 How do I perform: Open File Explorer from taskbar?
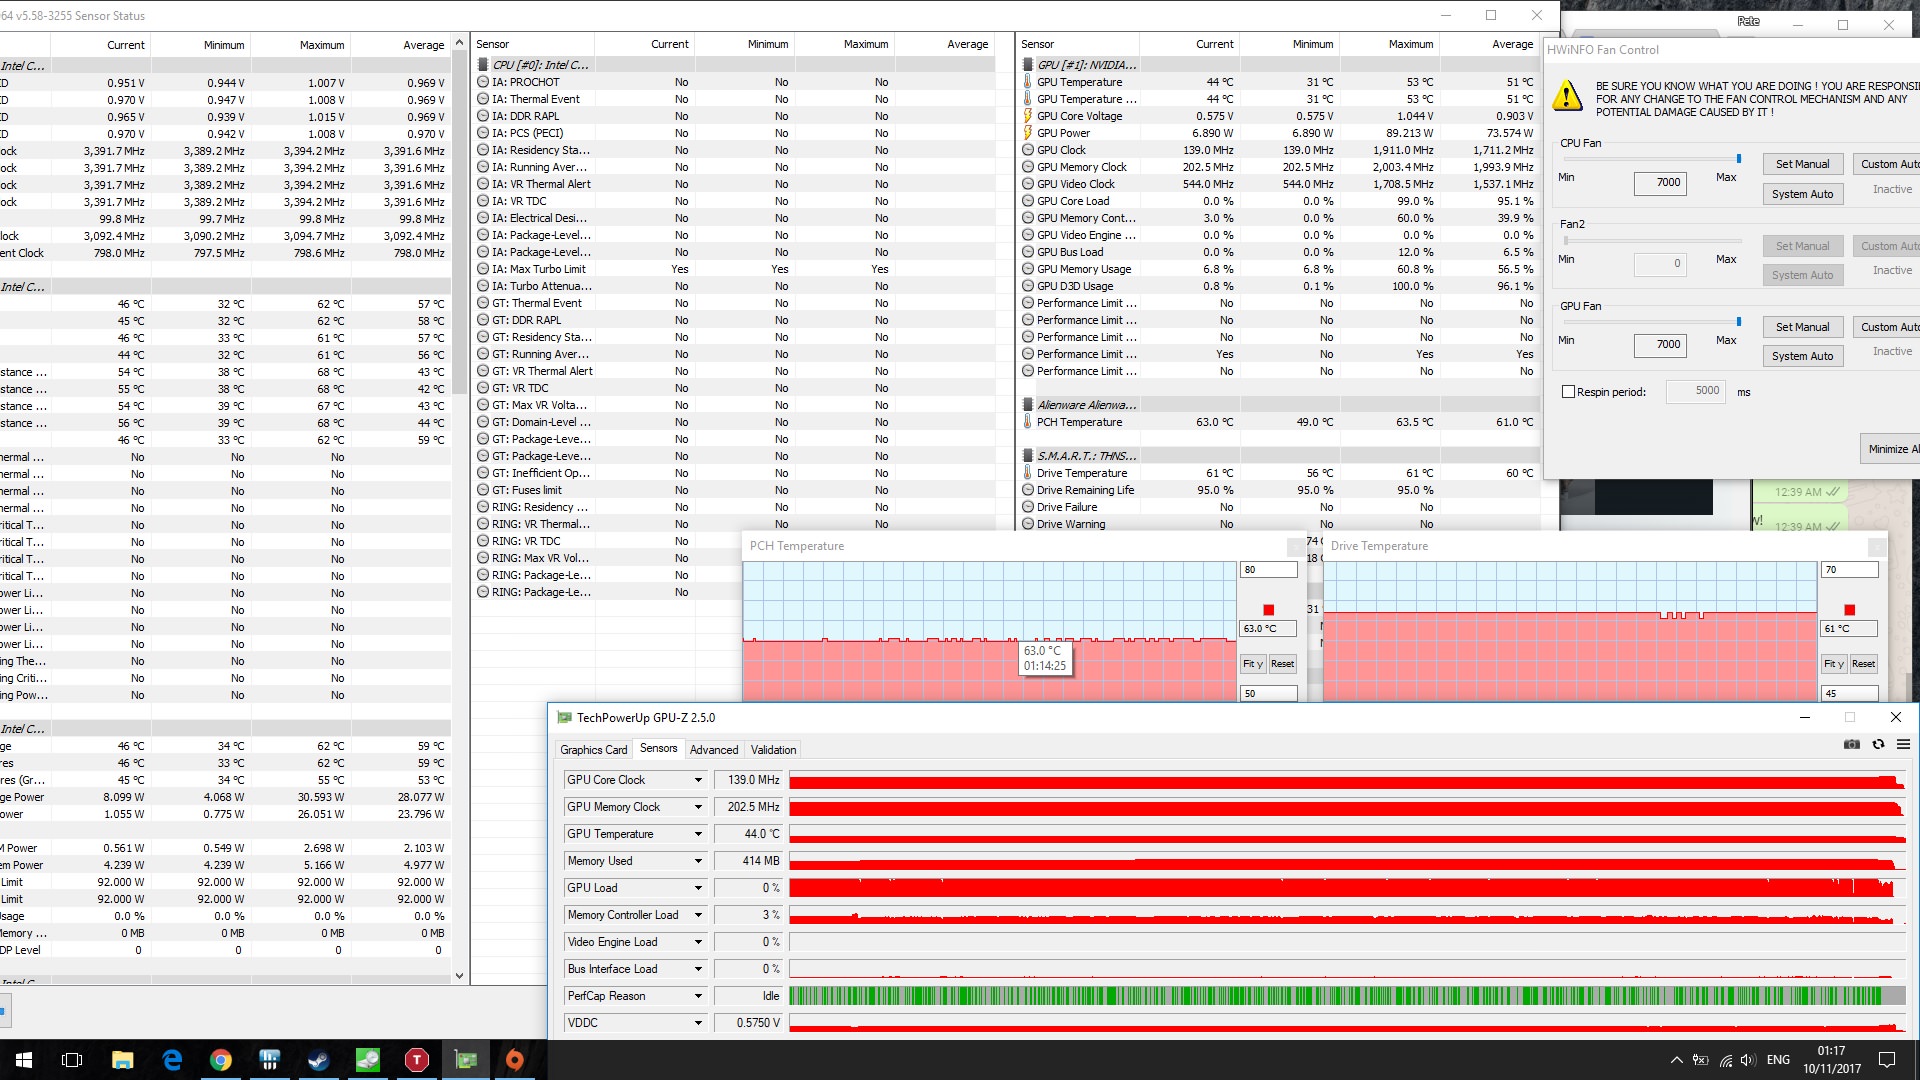(x=122, y=1060)
